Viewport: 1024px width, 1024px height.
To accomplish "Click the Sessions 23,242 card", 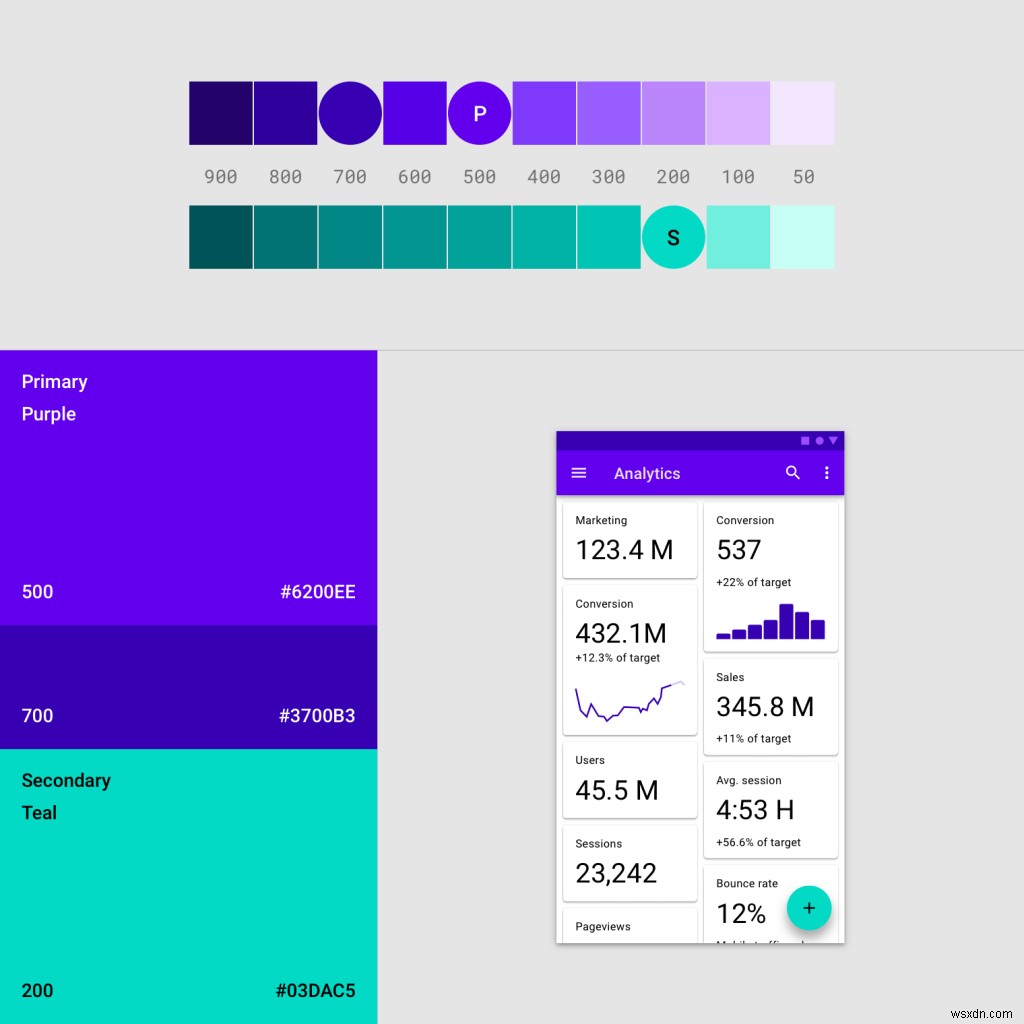I will click(630, 862).
